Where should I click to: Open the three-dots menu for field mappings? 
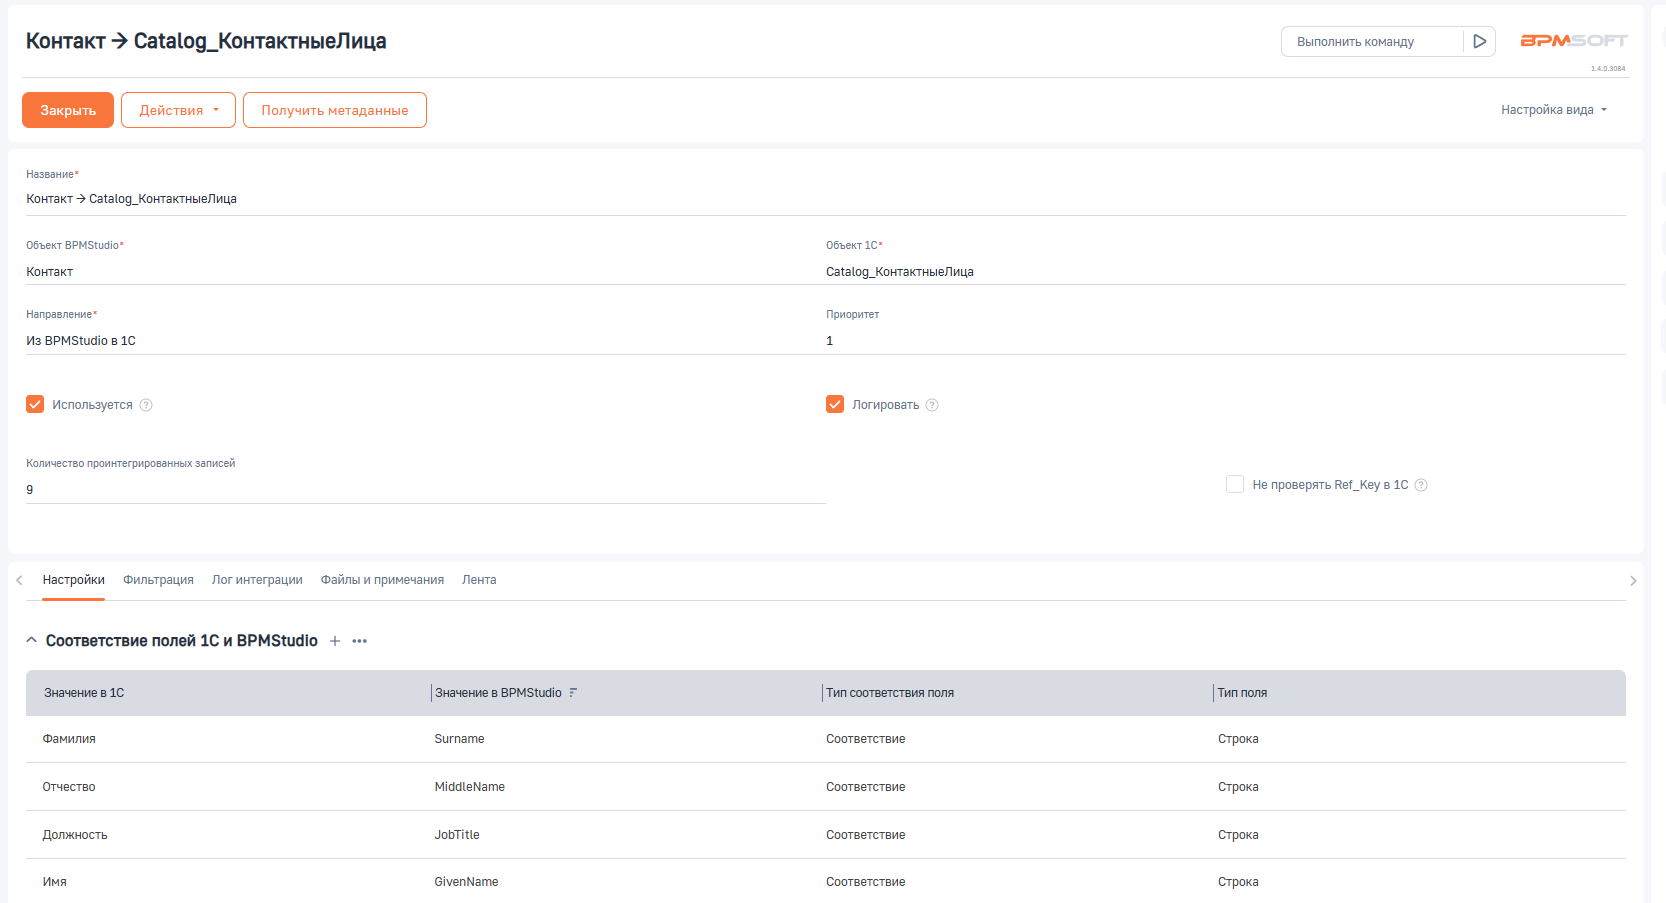tap(360, 641)
